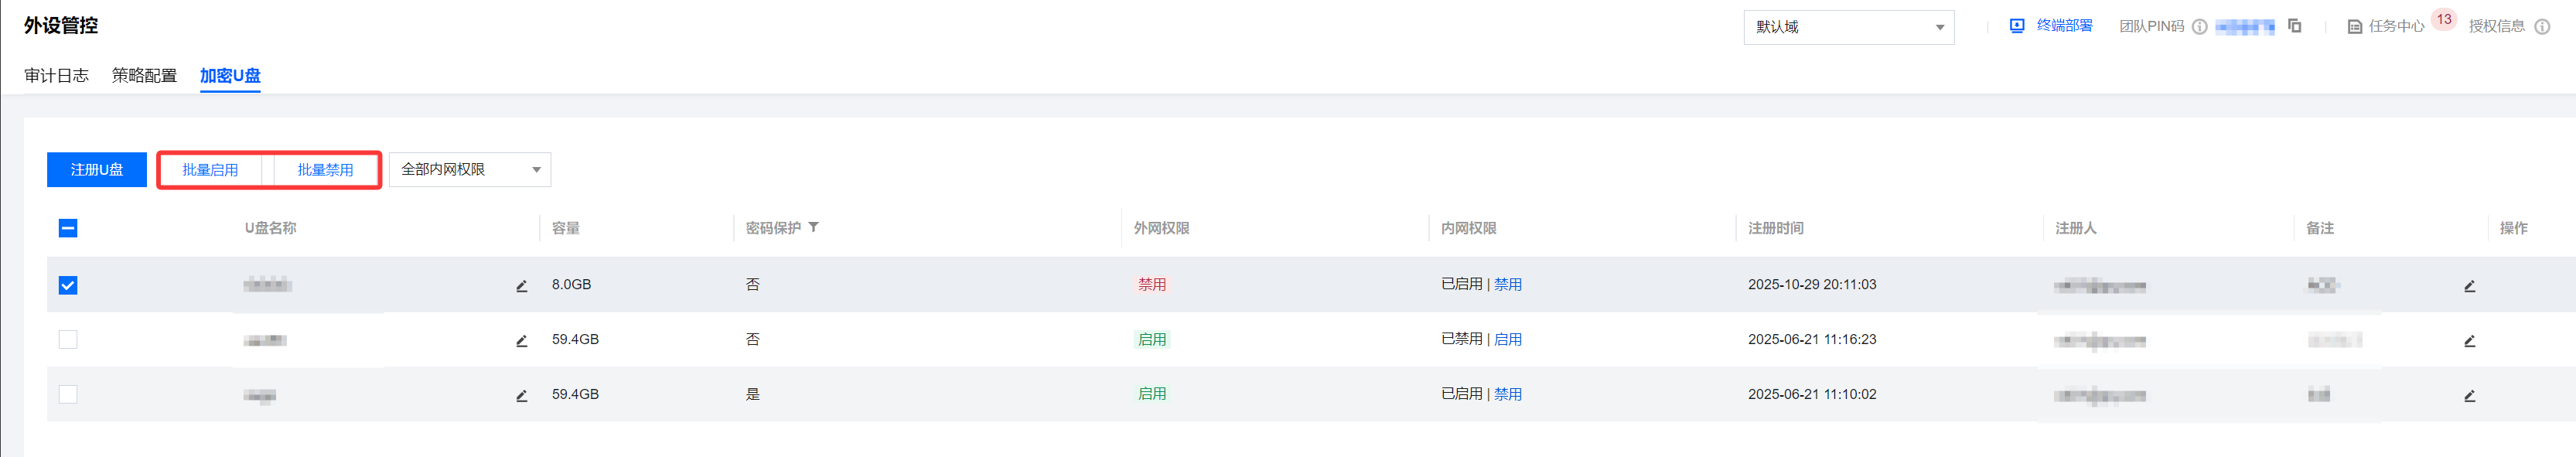The image size is (2576, 457).
Task: Click the info icon next to 团队PIN码
Action: 2199,27
